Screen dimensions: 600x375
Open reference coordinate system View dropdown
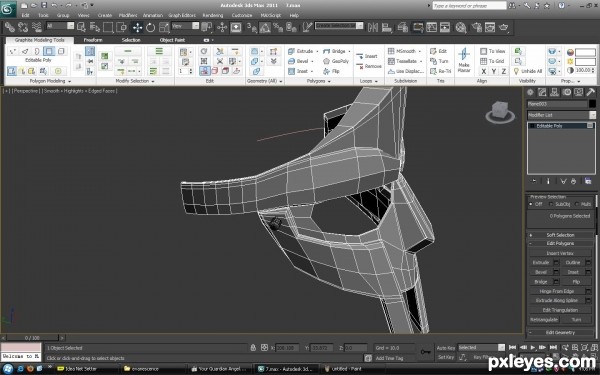pos(185,26)
